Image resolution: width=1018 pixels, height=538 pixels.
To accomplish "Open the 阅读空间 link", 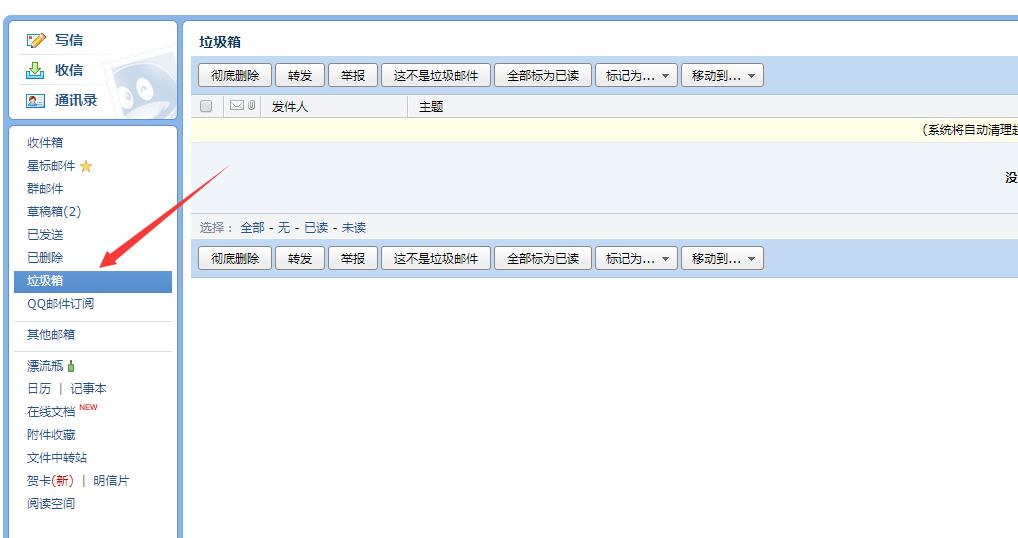I will pos(51,504).
